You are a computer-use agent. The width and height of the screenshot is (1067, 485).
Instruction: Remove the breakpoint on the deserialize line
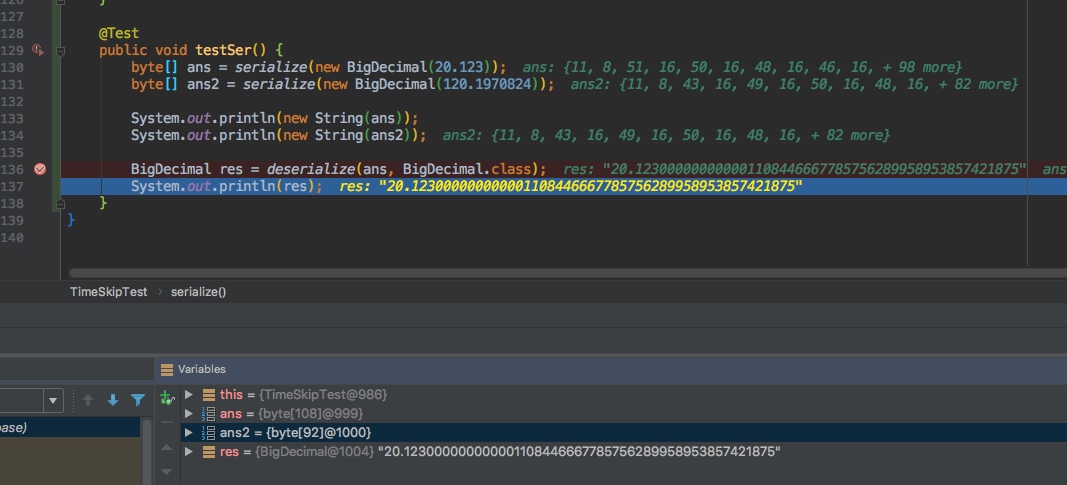40,169
